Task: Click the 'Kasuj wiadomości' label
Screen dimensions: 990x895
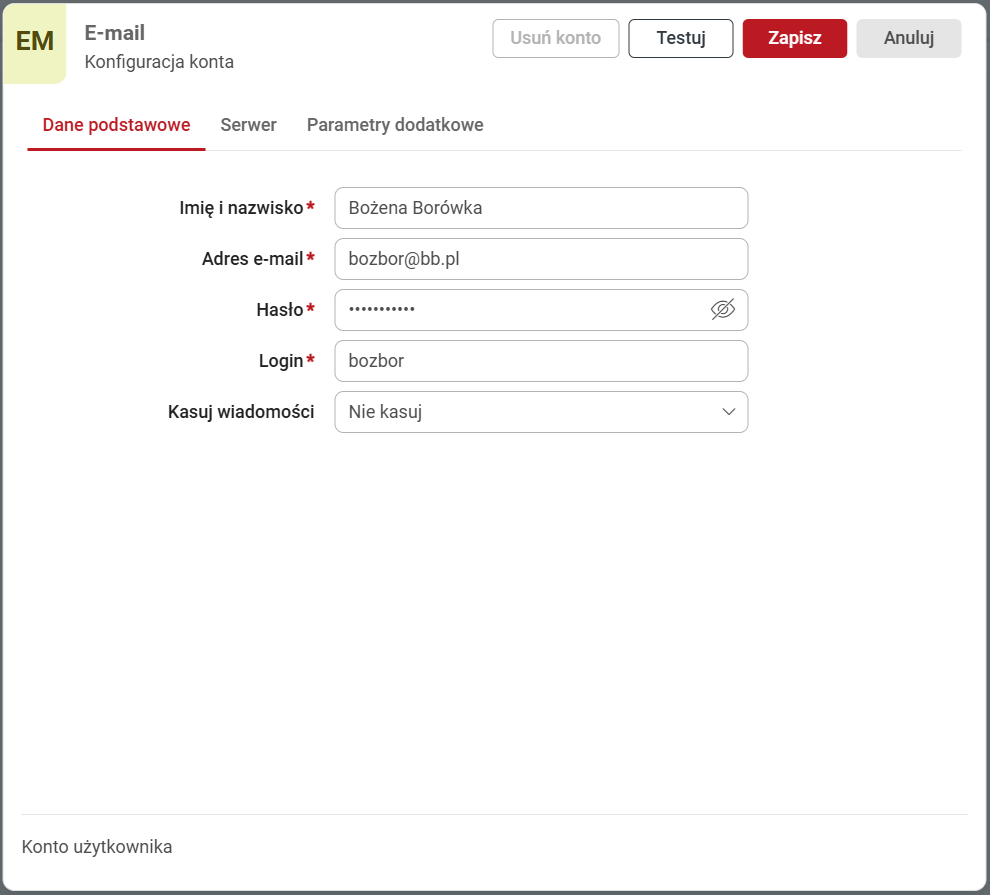Action: (241, 412)
